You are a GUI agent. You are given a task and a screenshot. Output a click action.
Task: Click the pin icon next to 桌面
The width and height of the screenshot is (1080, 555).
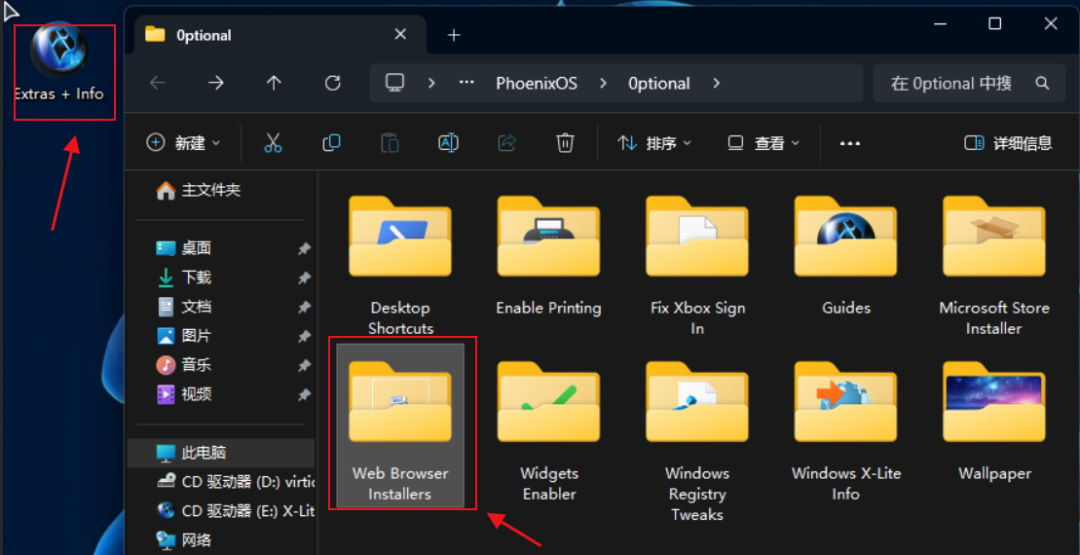pos(304,249)
